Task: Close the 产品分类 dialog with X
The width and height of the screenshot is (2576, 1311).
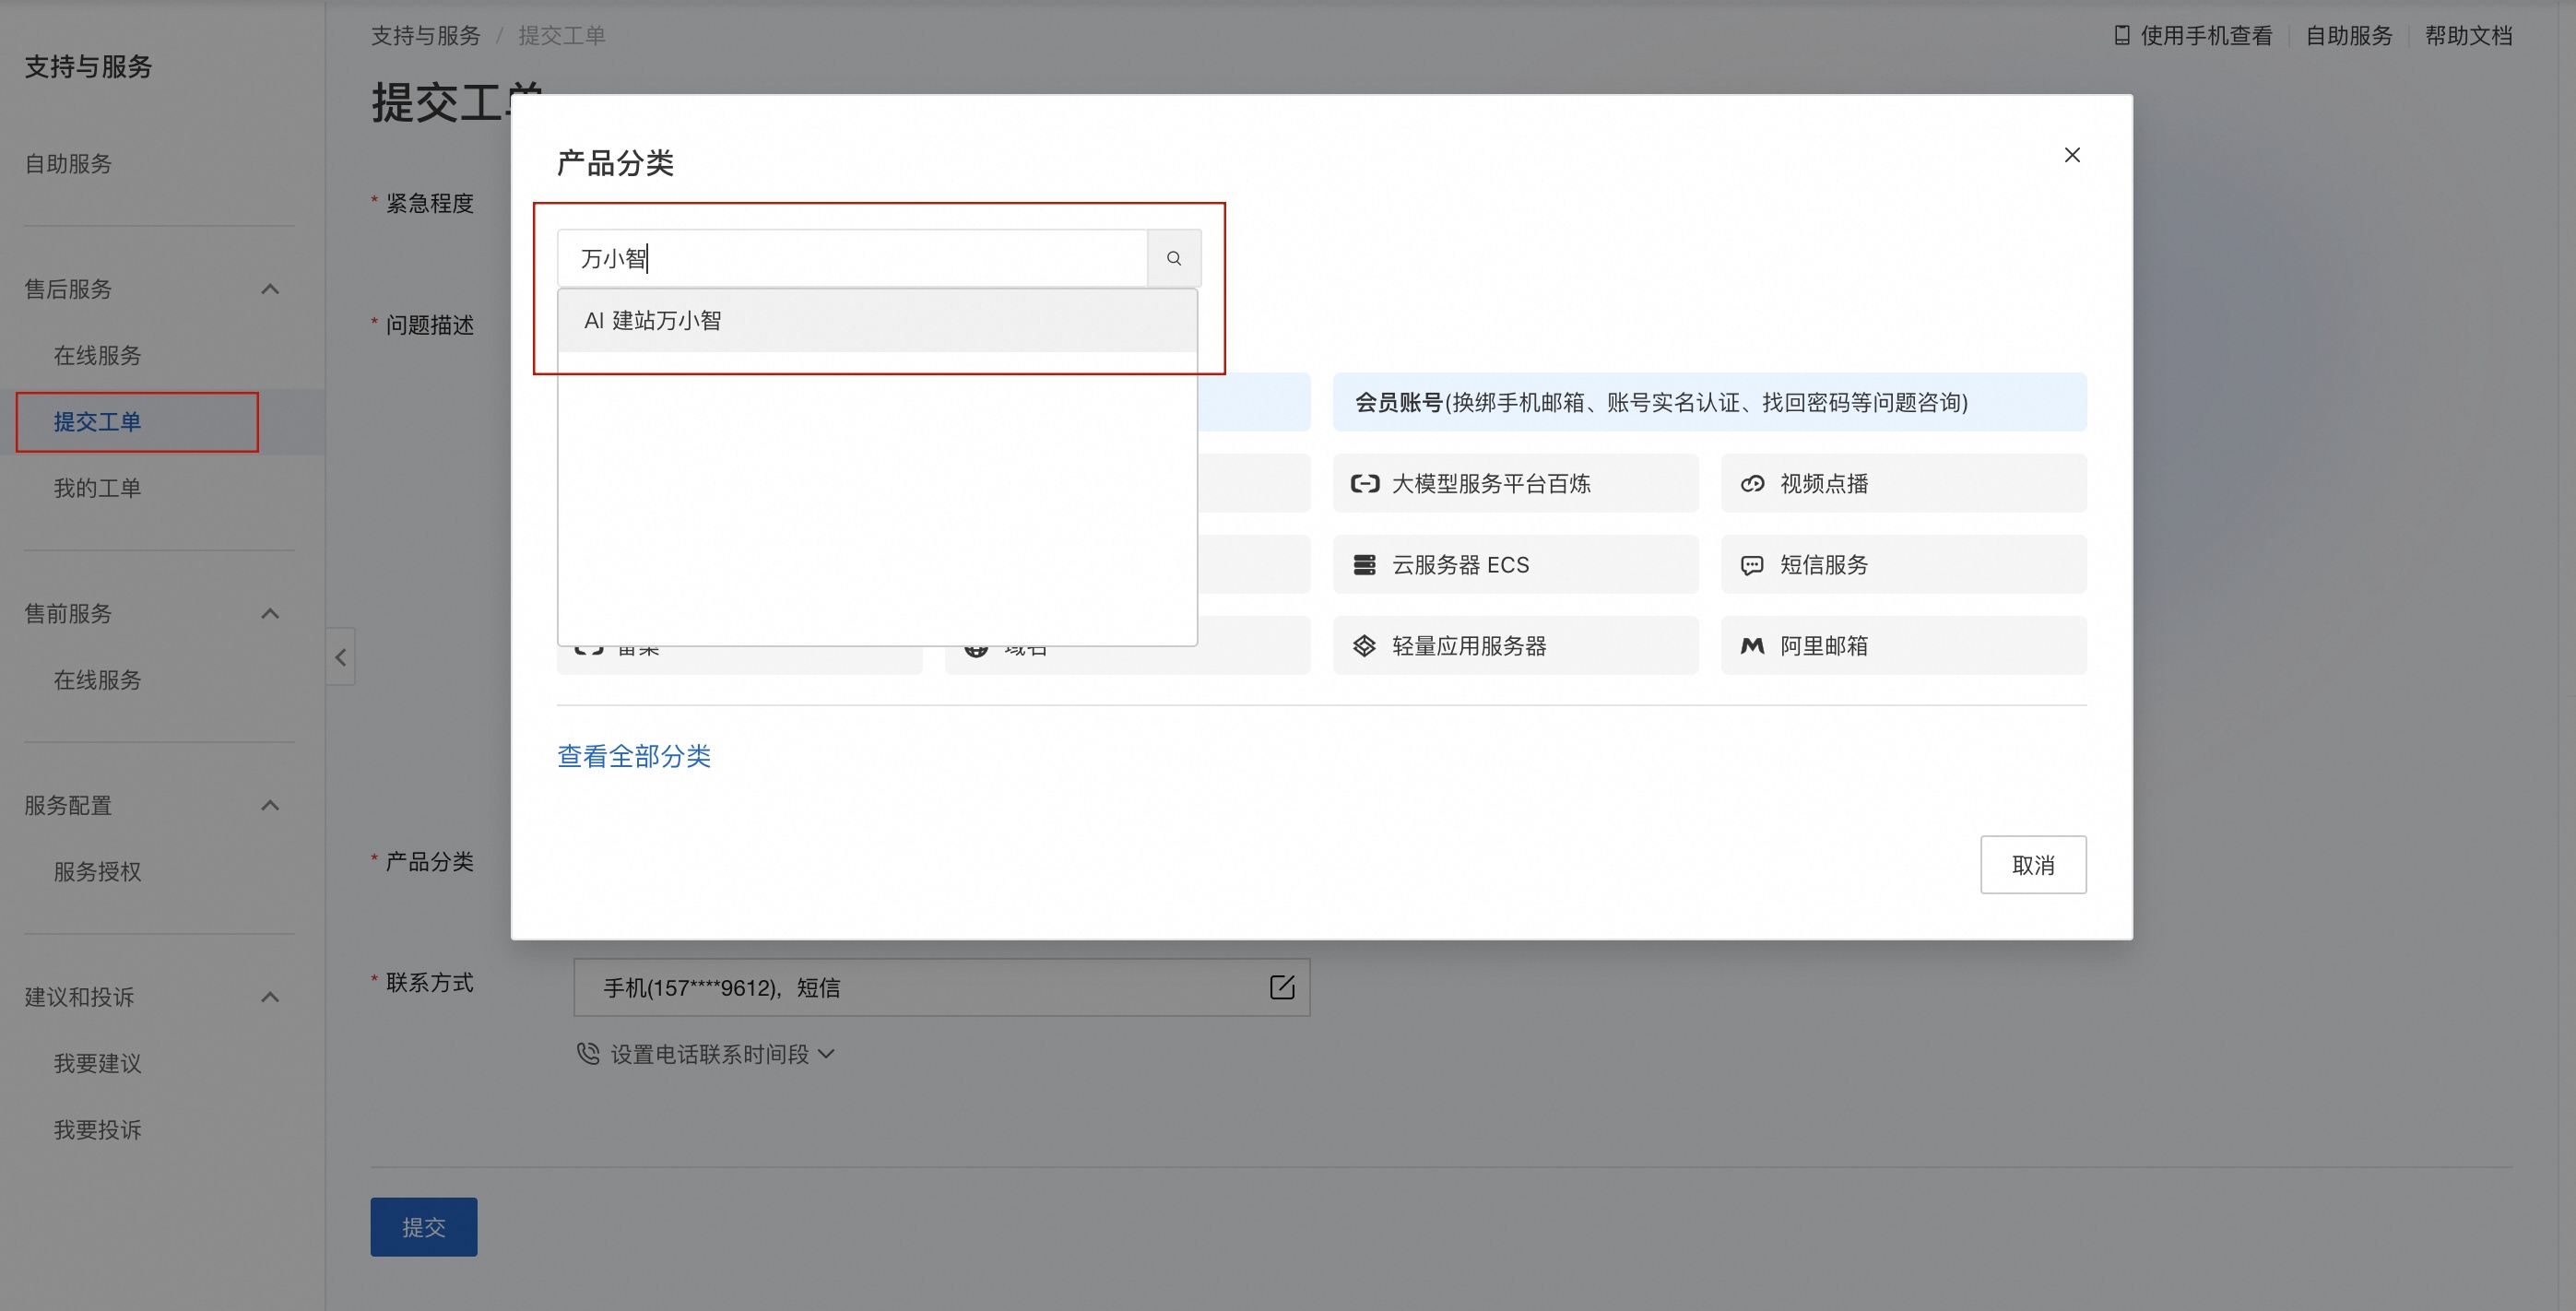Action: pyautogui.click(x=2072, y=155)
